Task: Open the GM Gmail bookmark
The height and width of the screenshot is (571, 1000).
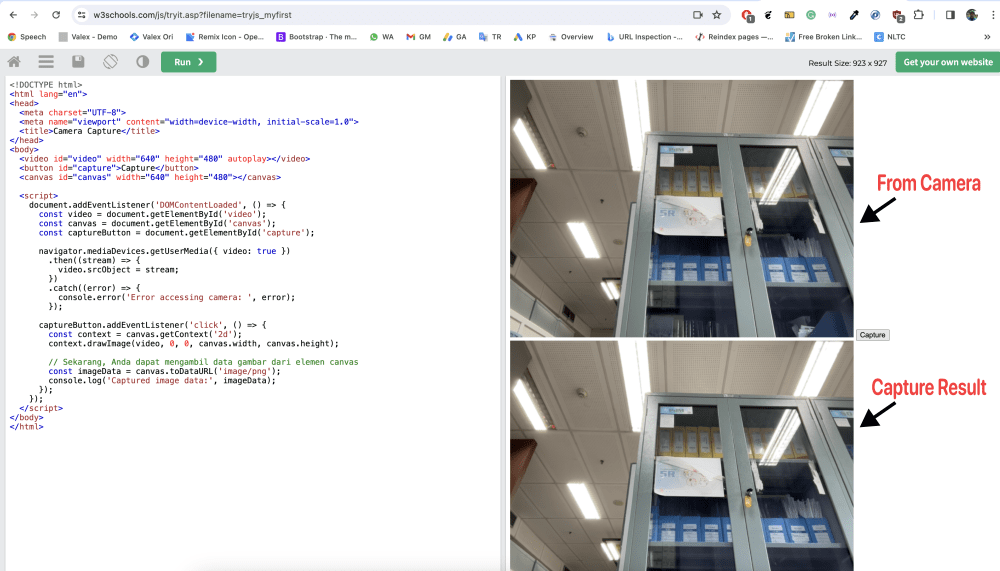Action: tap(418, 37)
